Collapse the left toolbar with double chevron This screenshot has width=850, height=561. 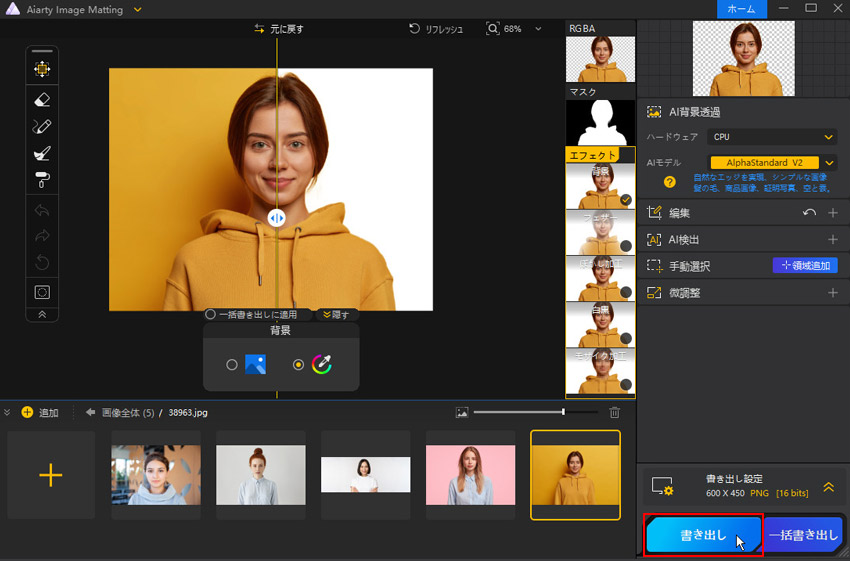[x=42, y=314]
